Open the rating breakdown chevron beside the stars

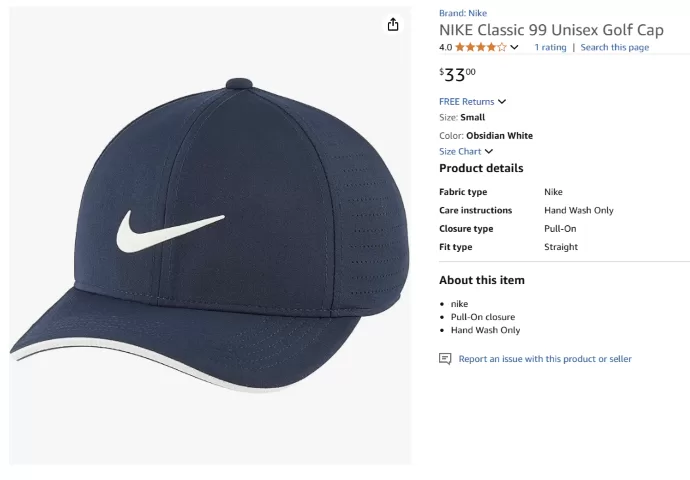coord(515,47)
